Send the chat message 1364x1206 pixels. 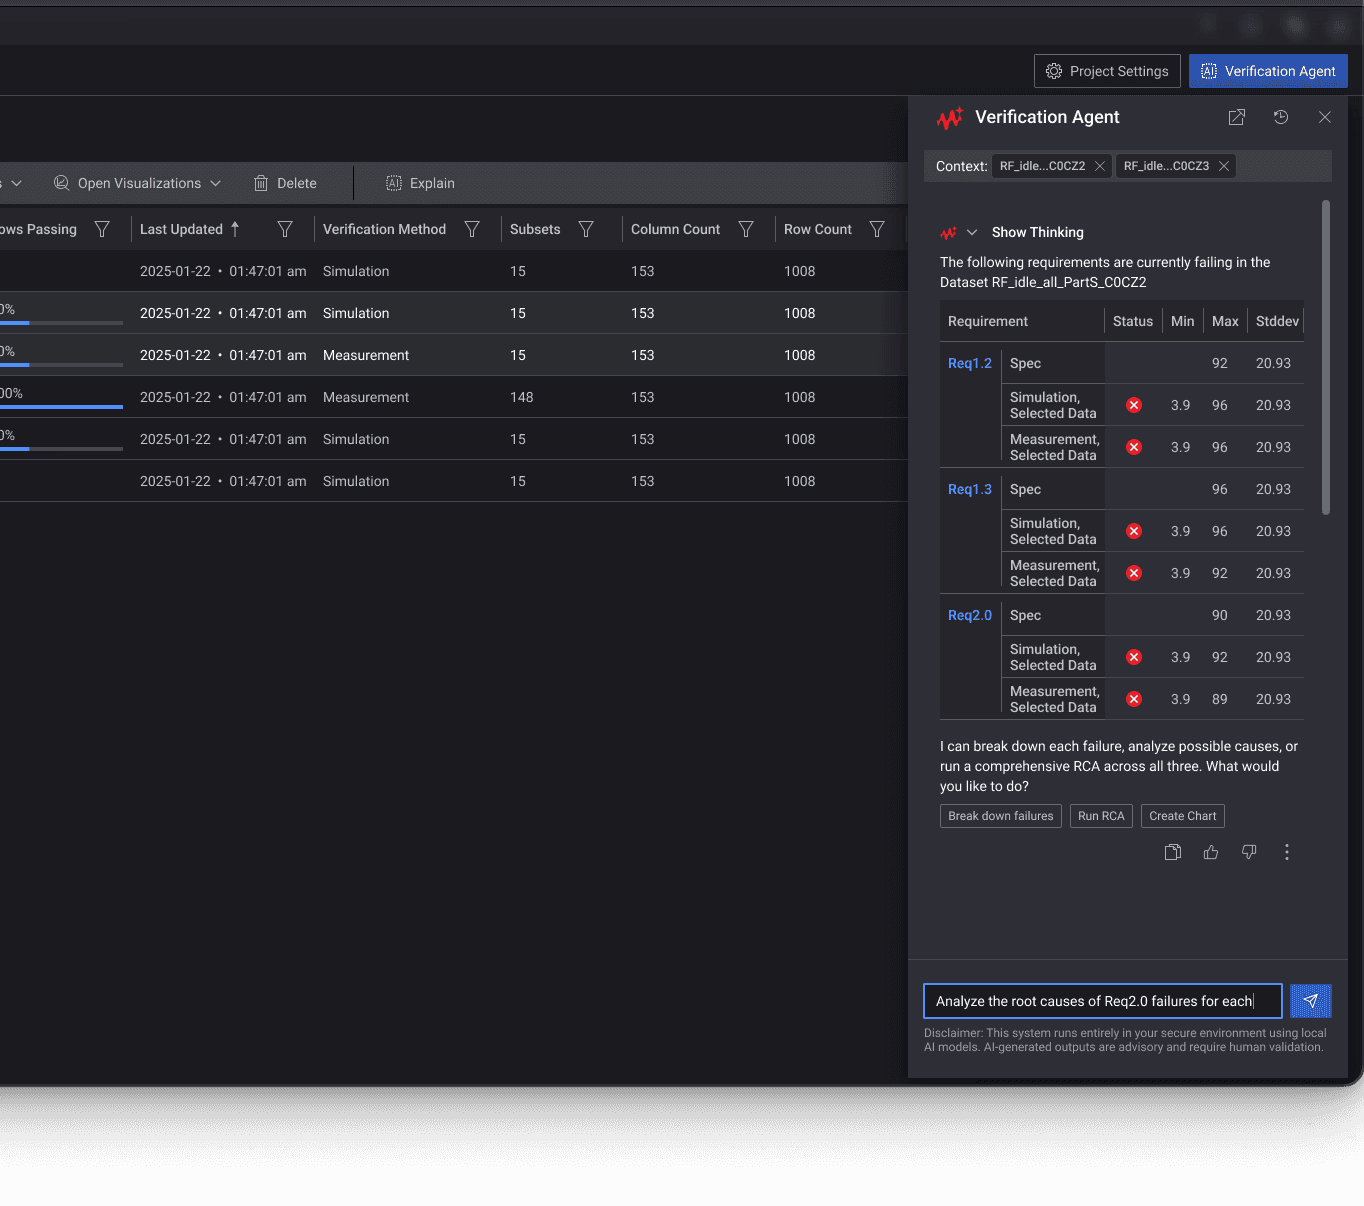1311,1001
